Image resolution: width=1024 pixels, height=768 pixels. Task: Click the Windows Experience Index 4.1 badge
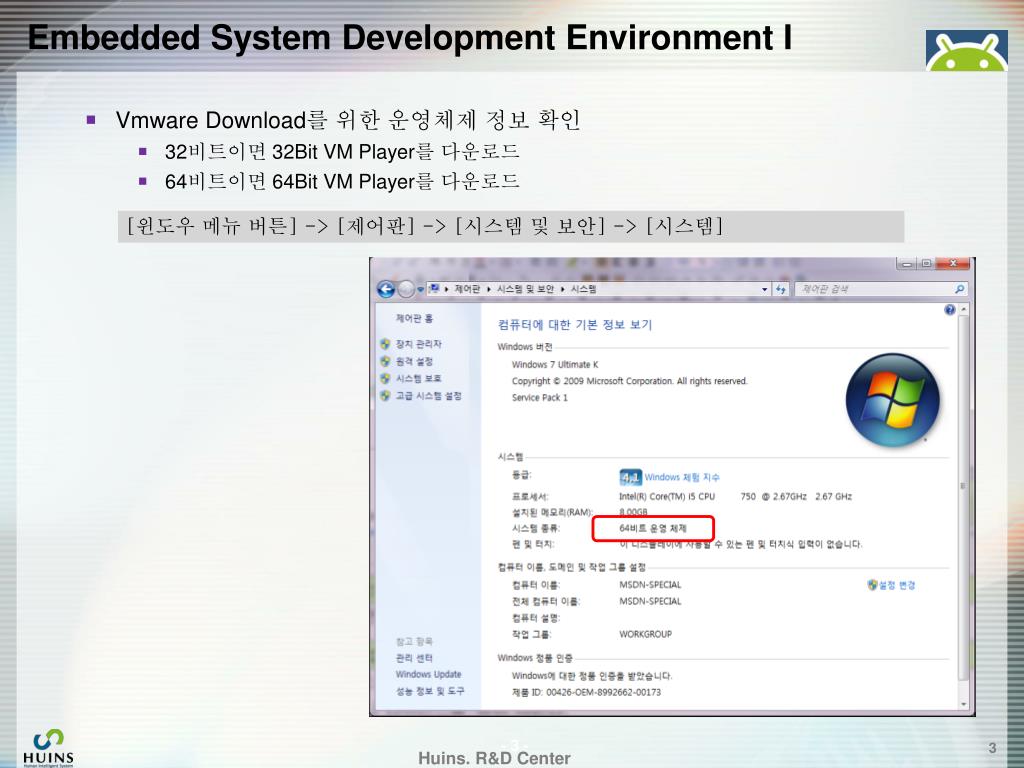(x=630, y=477)
